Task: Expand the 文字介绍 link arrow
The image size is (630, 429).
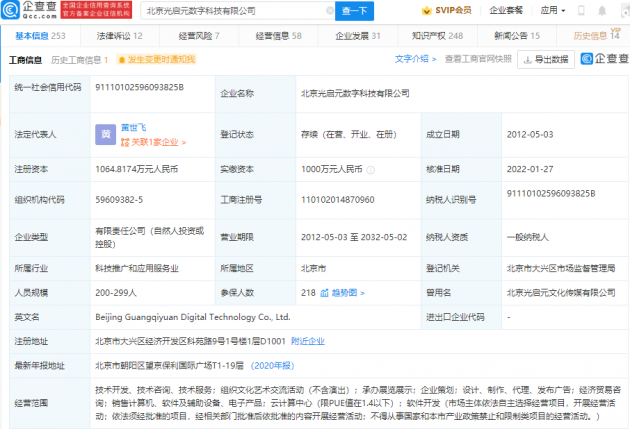Action: pyautogui.click(x=434, y=59)
